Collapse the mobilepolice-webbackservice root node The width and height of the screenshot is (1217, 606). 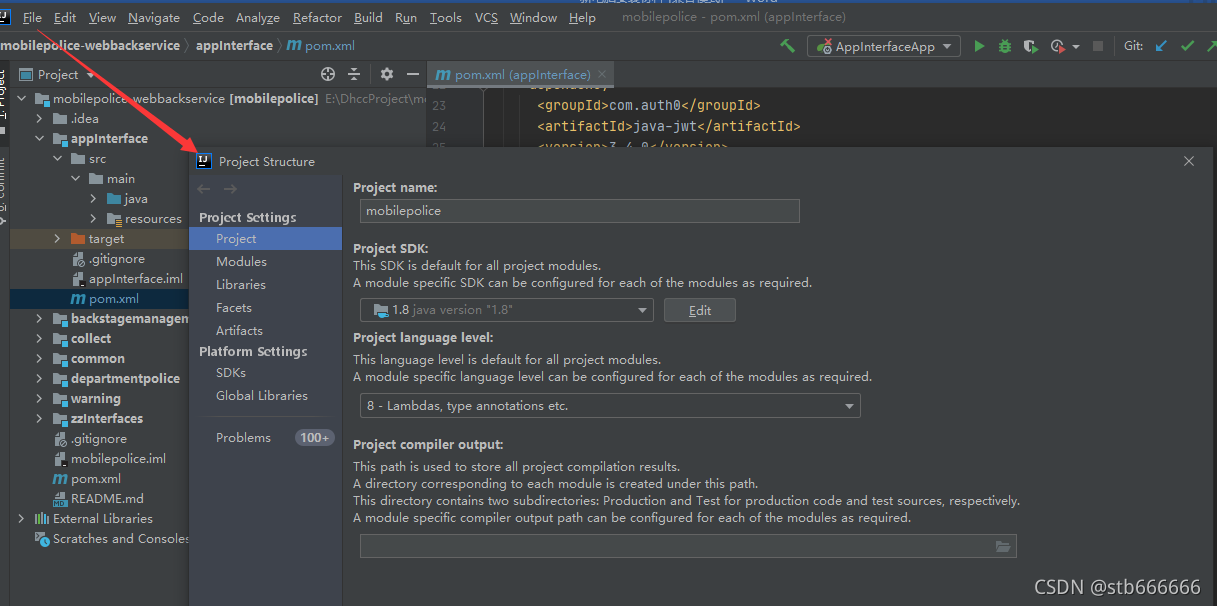(22, 99)
